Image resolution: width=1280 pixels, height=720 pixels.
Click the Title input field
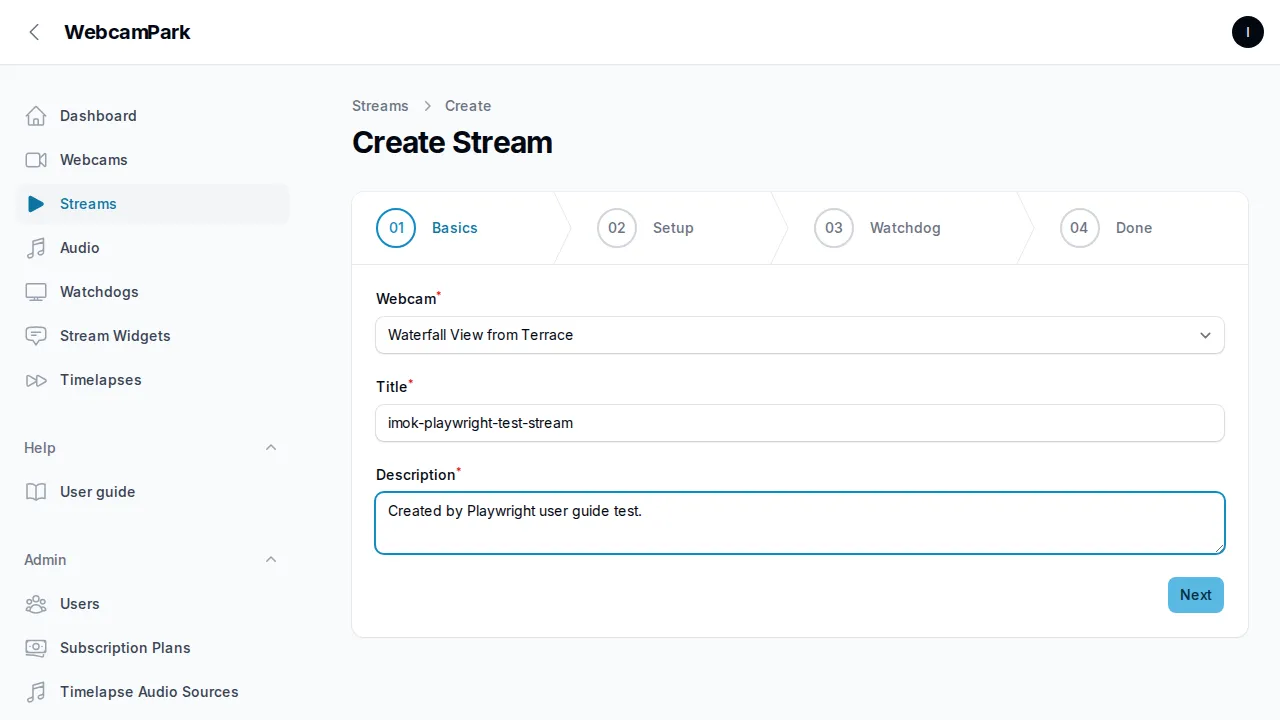(x=800, y=423)
